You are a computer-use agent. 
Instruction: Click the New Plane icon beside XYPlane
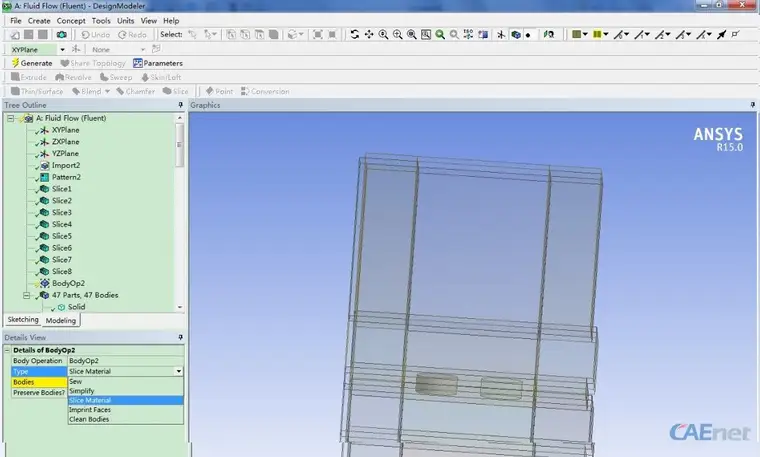(x=76, y=49)
